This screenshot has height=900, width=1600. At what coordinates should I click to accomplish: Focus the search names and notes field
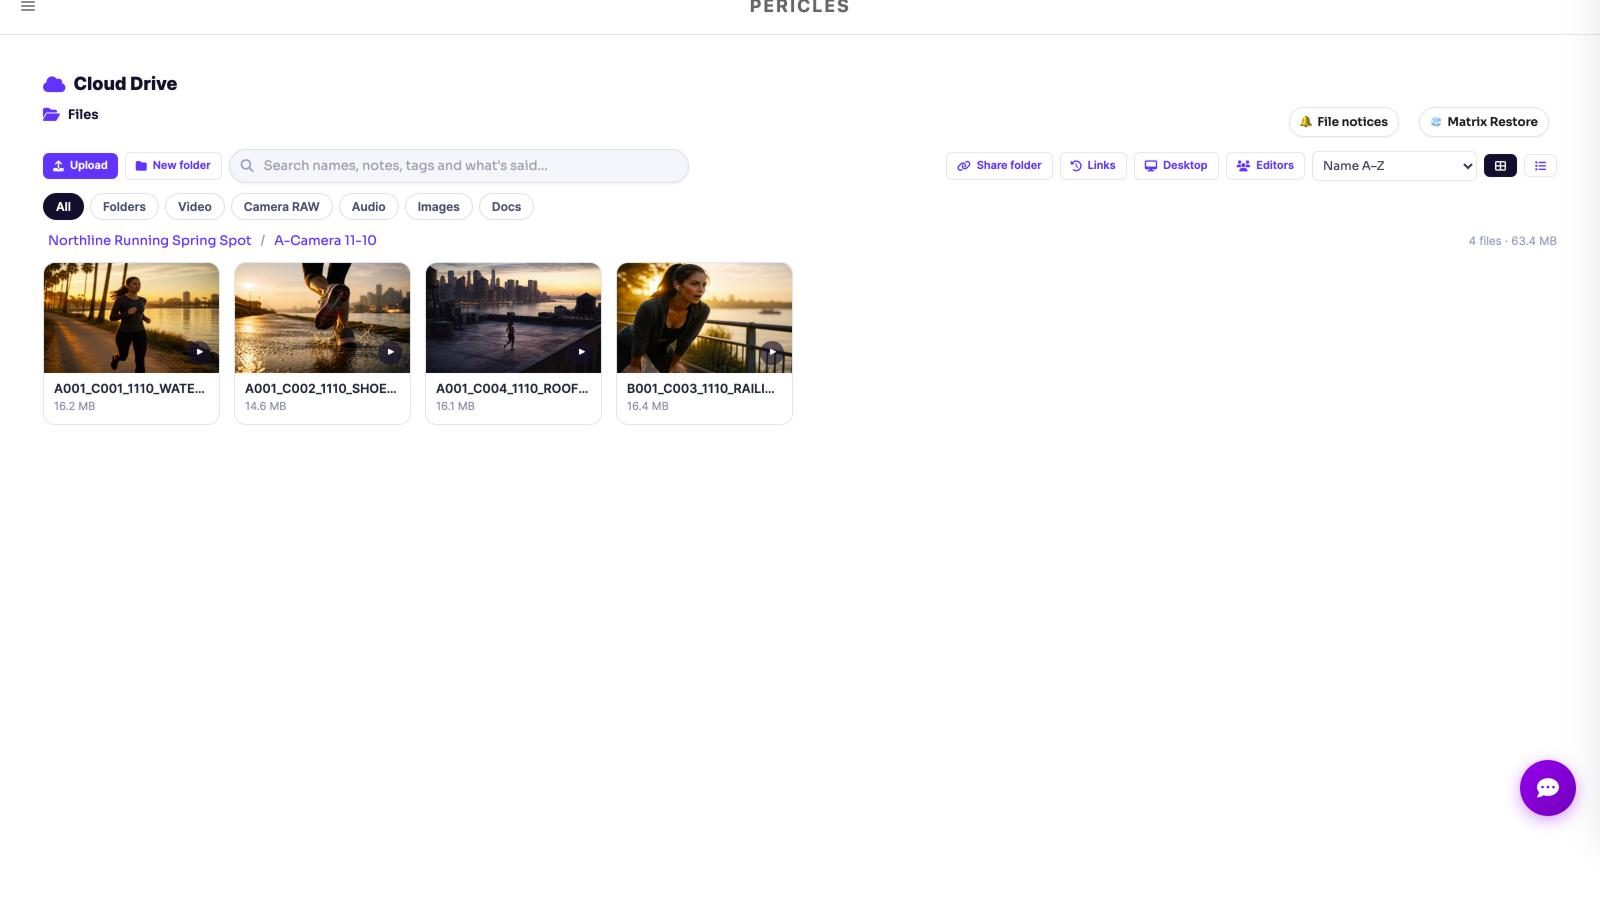[459, 166]
